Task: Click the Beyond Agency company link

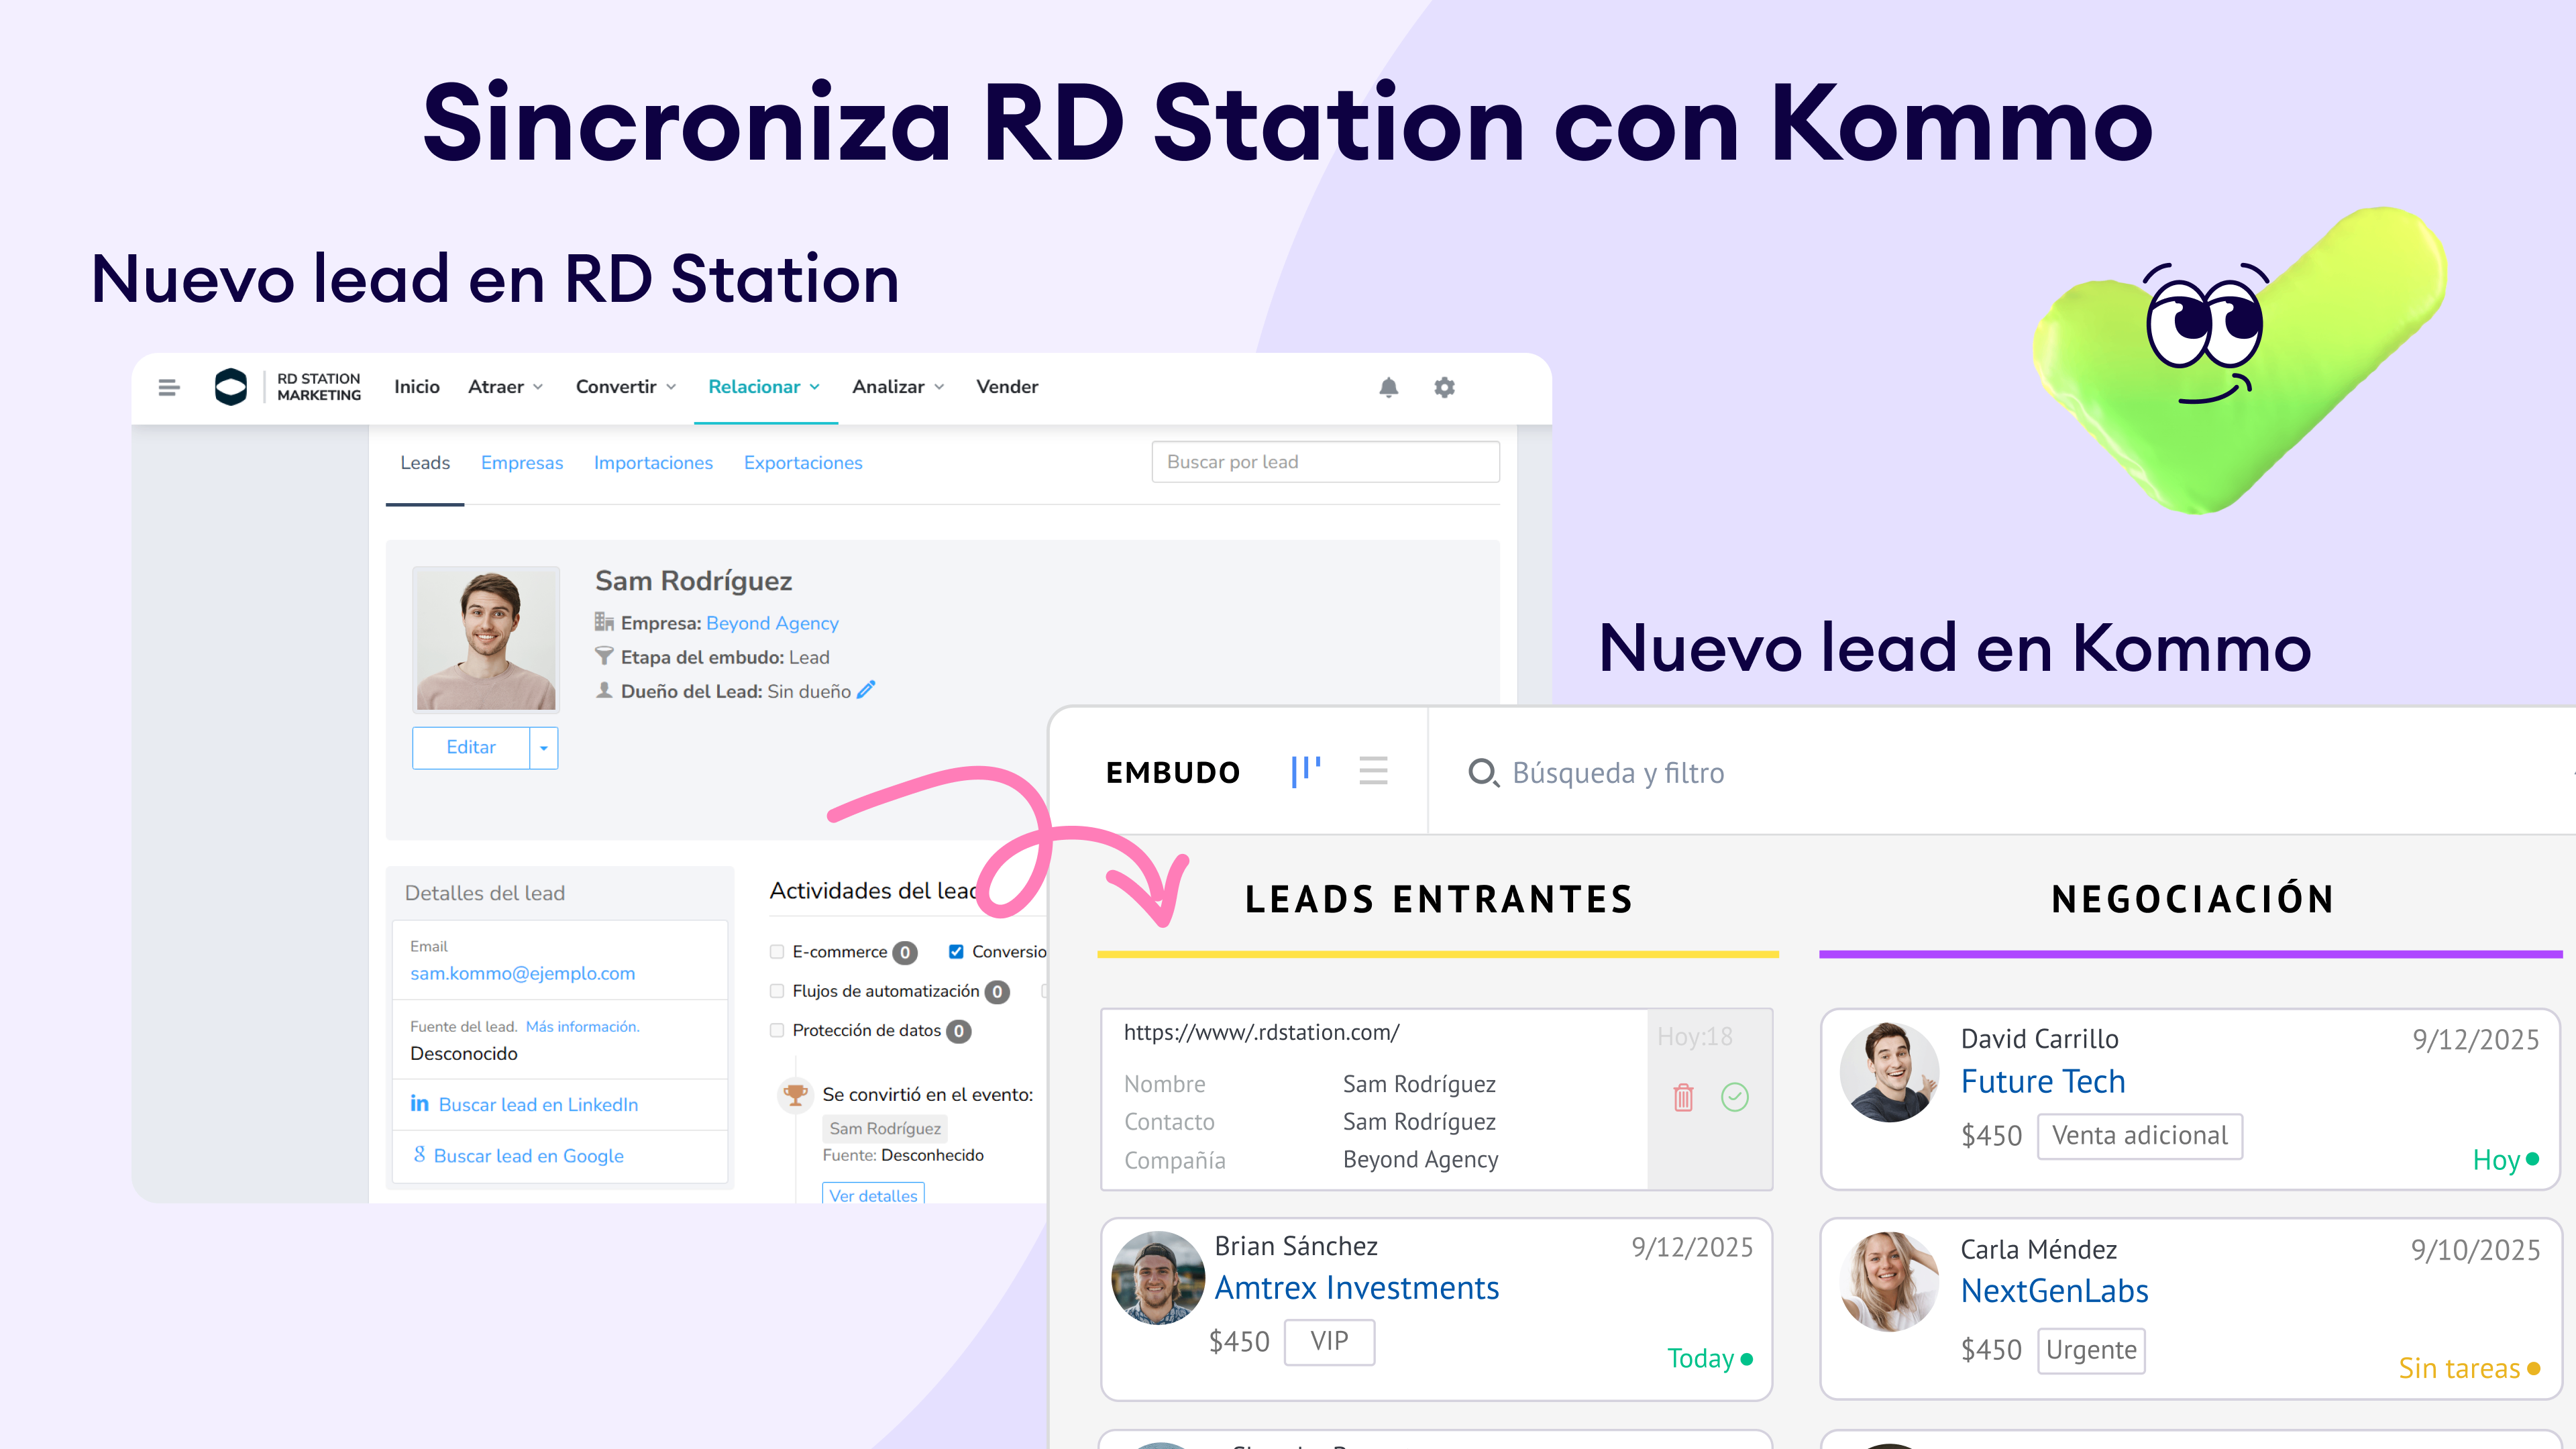Action: pyautogui.click(x=772, y=623)
